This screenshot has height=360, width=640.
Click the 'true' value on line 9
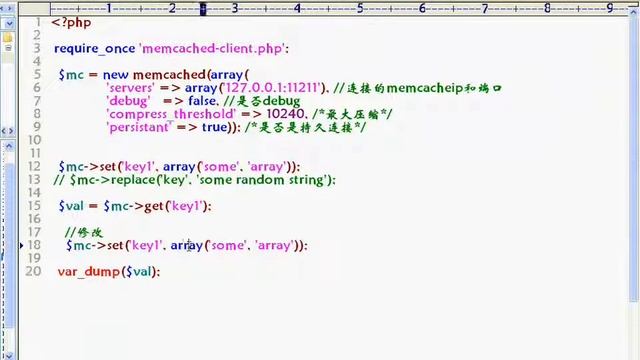pos(214,127)
